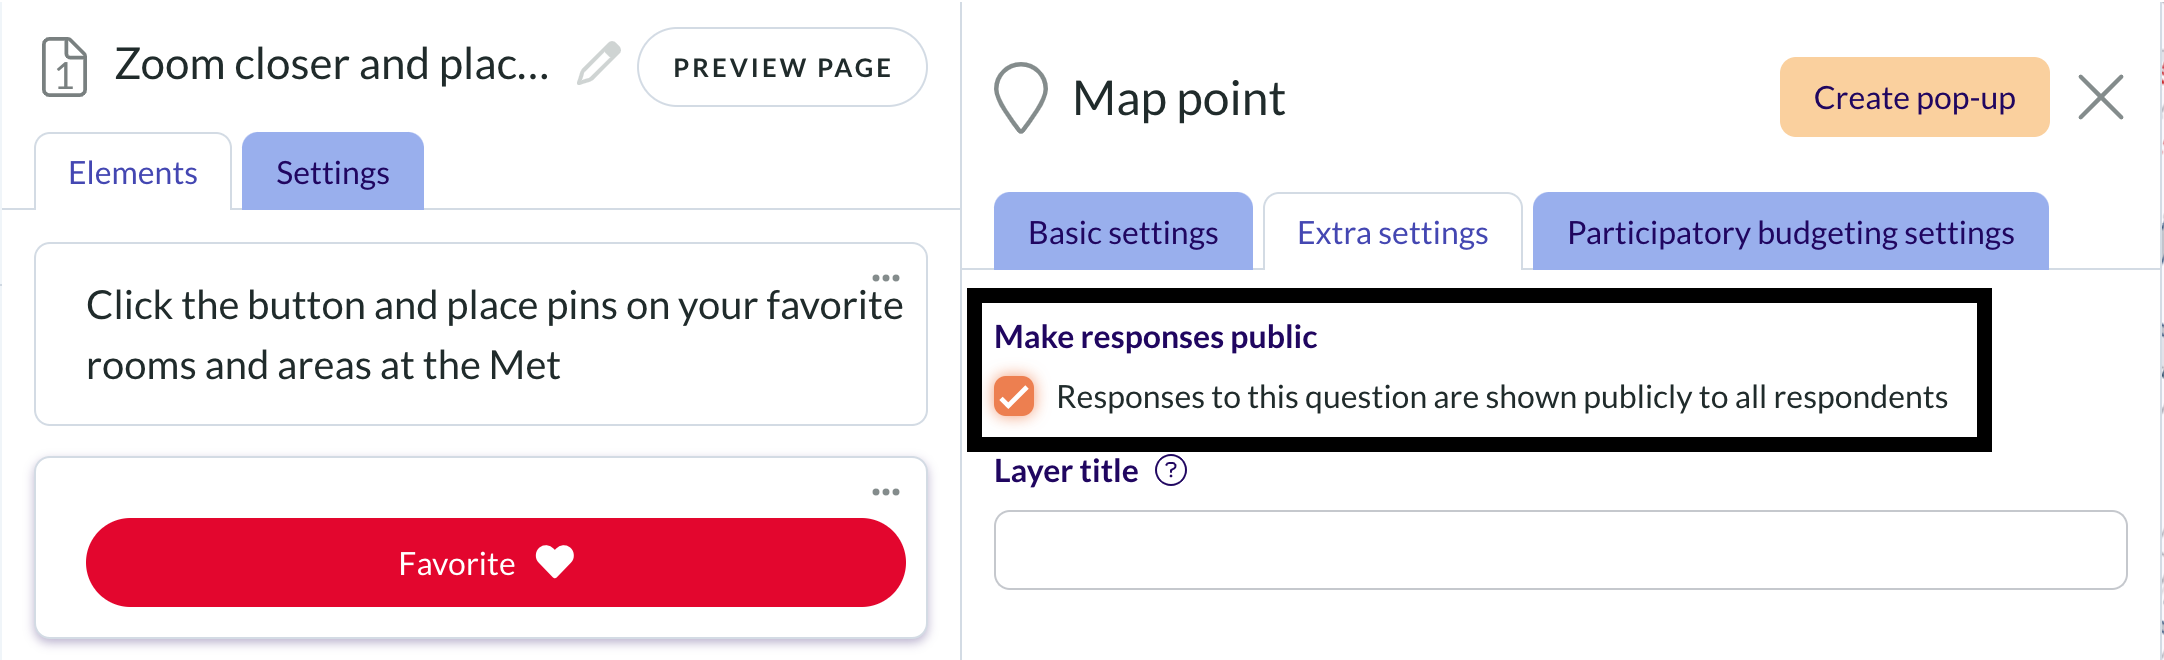Close the Map point panel

pos(2101,98)
